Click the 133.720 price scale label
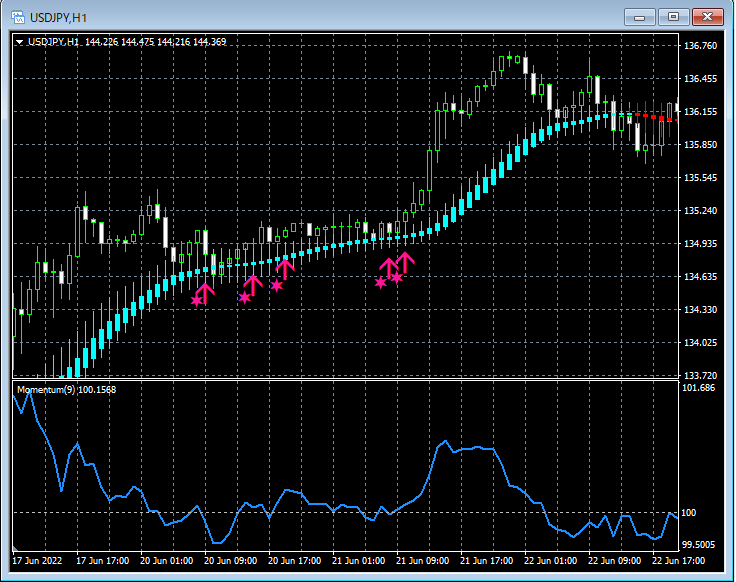Screen dimensions: 736x582 point(700,375)
